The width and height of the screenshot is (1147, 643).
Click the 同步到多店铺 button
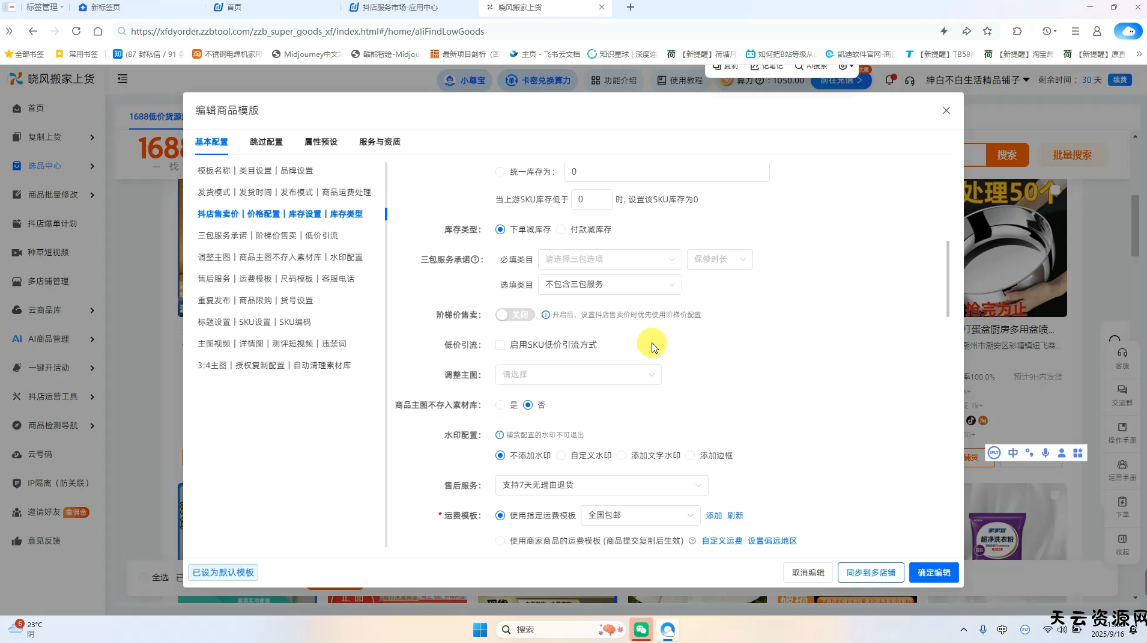point(870,573)
